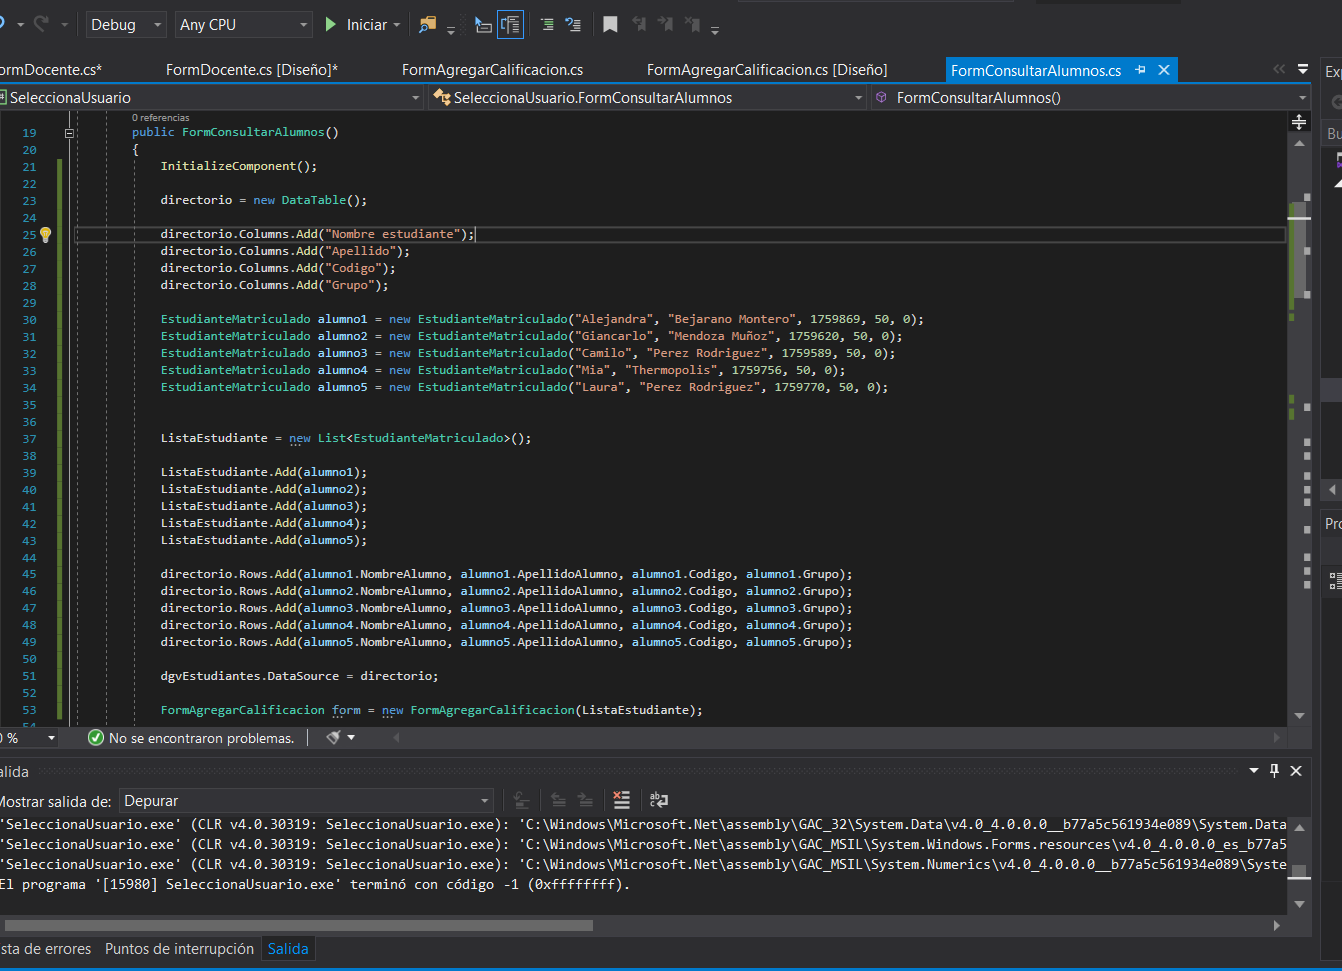Pin the FormConsultarAlumnos.cs tab
The width and height of the screenshot is (1342, 971).
tap(1141, 70)
